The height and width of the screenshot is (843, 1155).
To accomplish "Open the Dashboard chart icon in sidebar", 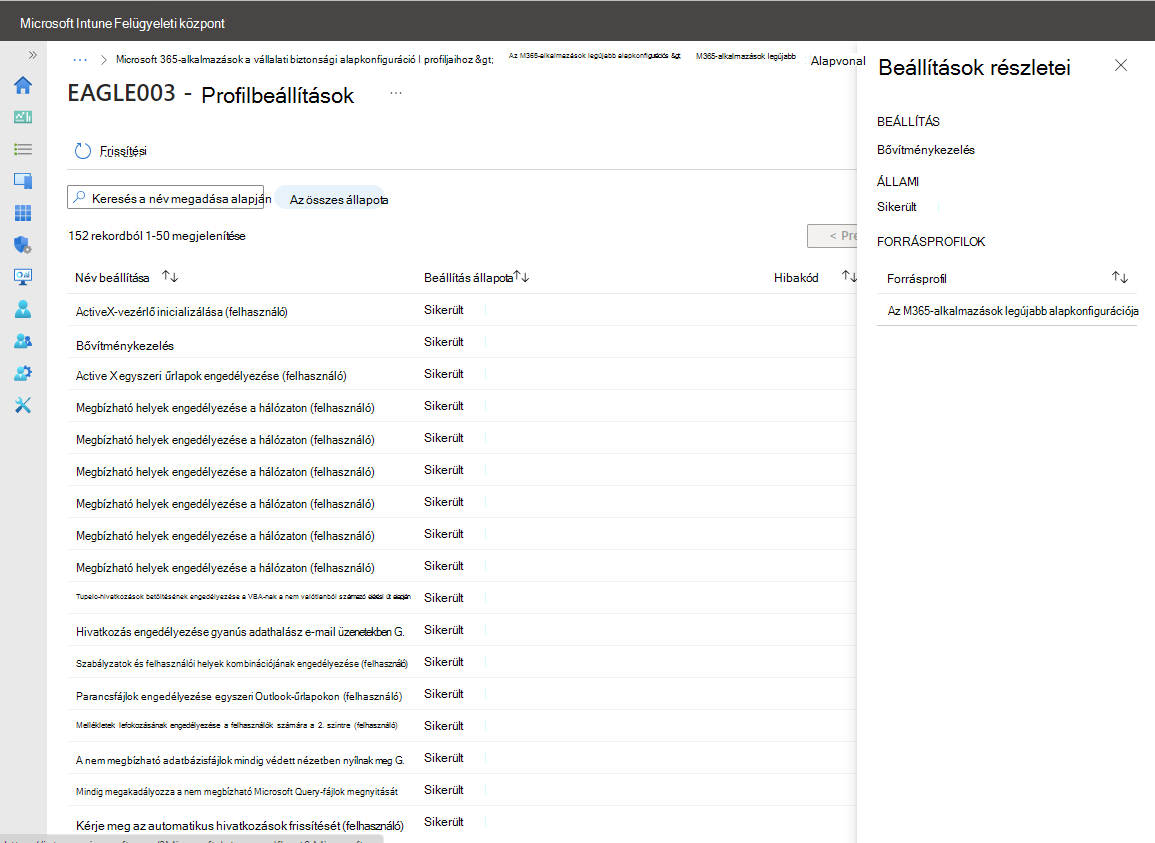I will click(x=23, y=117).
